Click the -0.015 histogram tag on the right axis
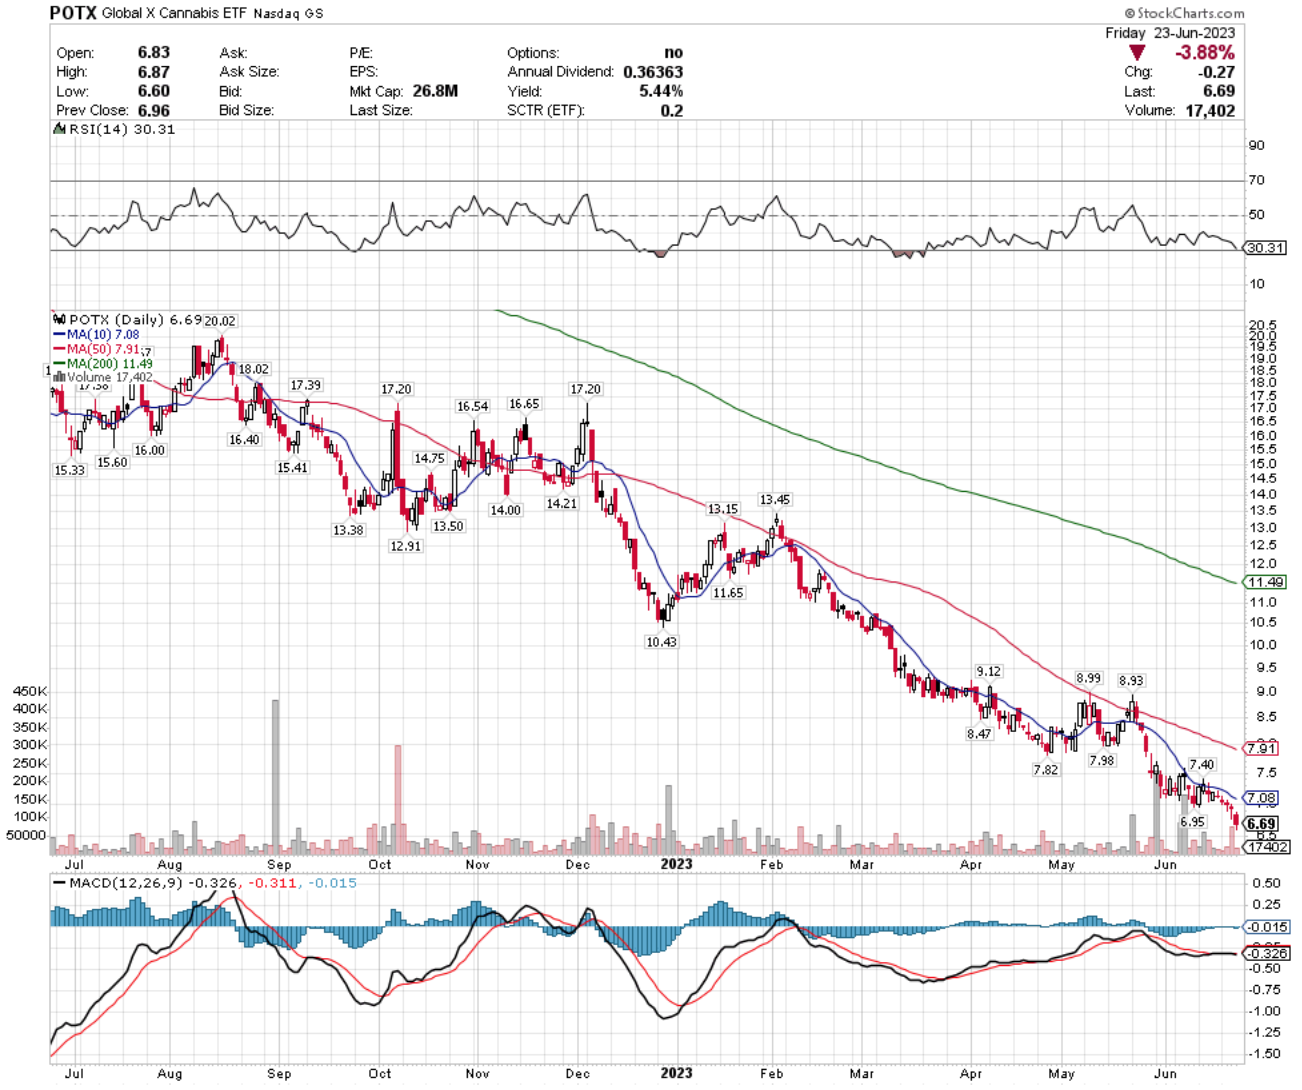Viewport: 1302px width, 1090px height. (x=1265, y=927)
